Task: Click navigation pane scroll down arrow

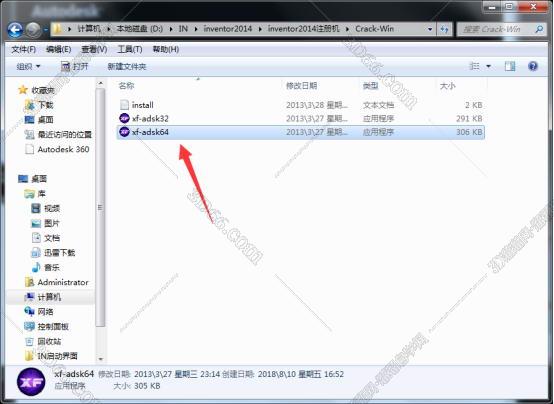Action: 100,359
